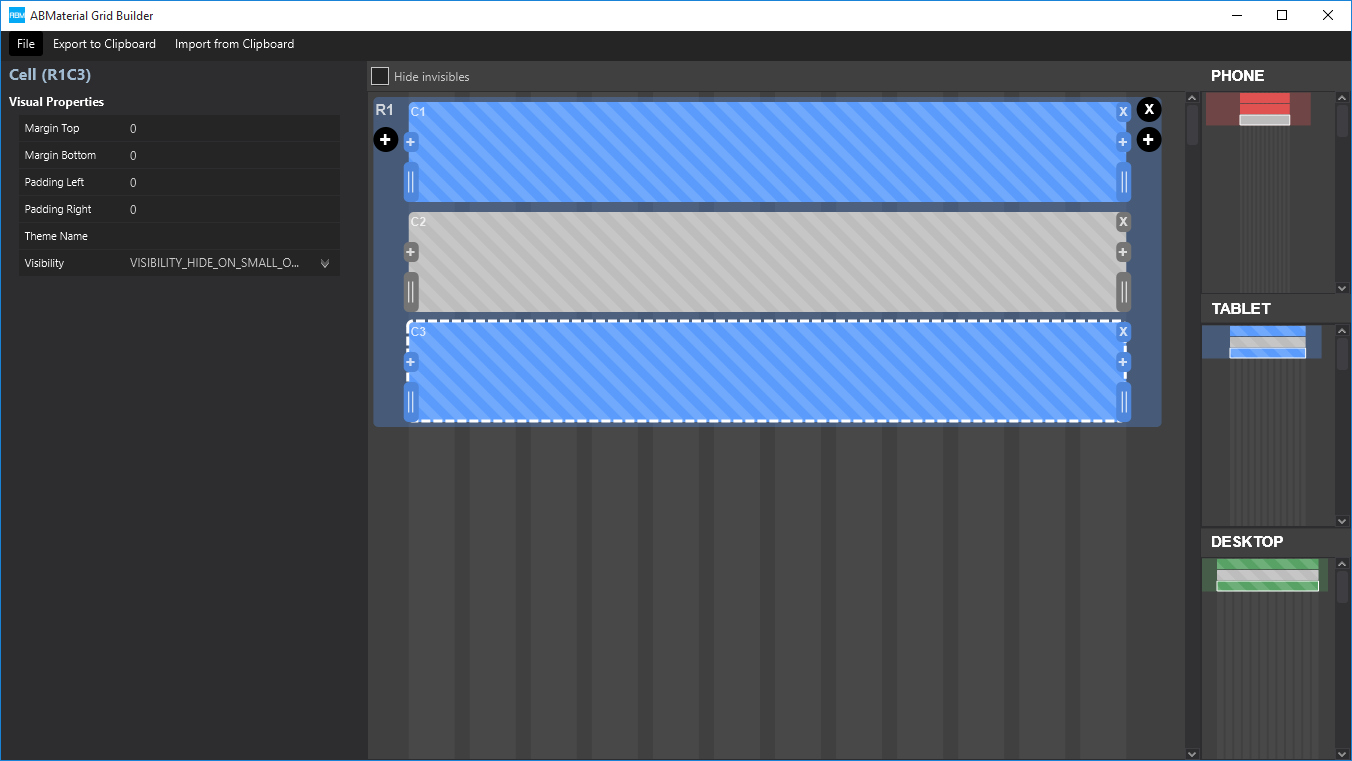
Task: Click the PHONE preview scrollbar down arrow
Action: click(1342, 288)
